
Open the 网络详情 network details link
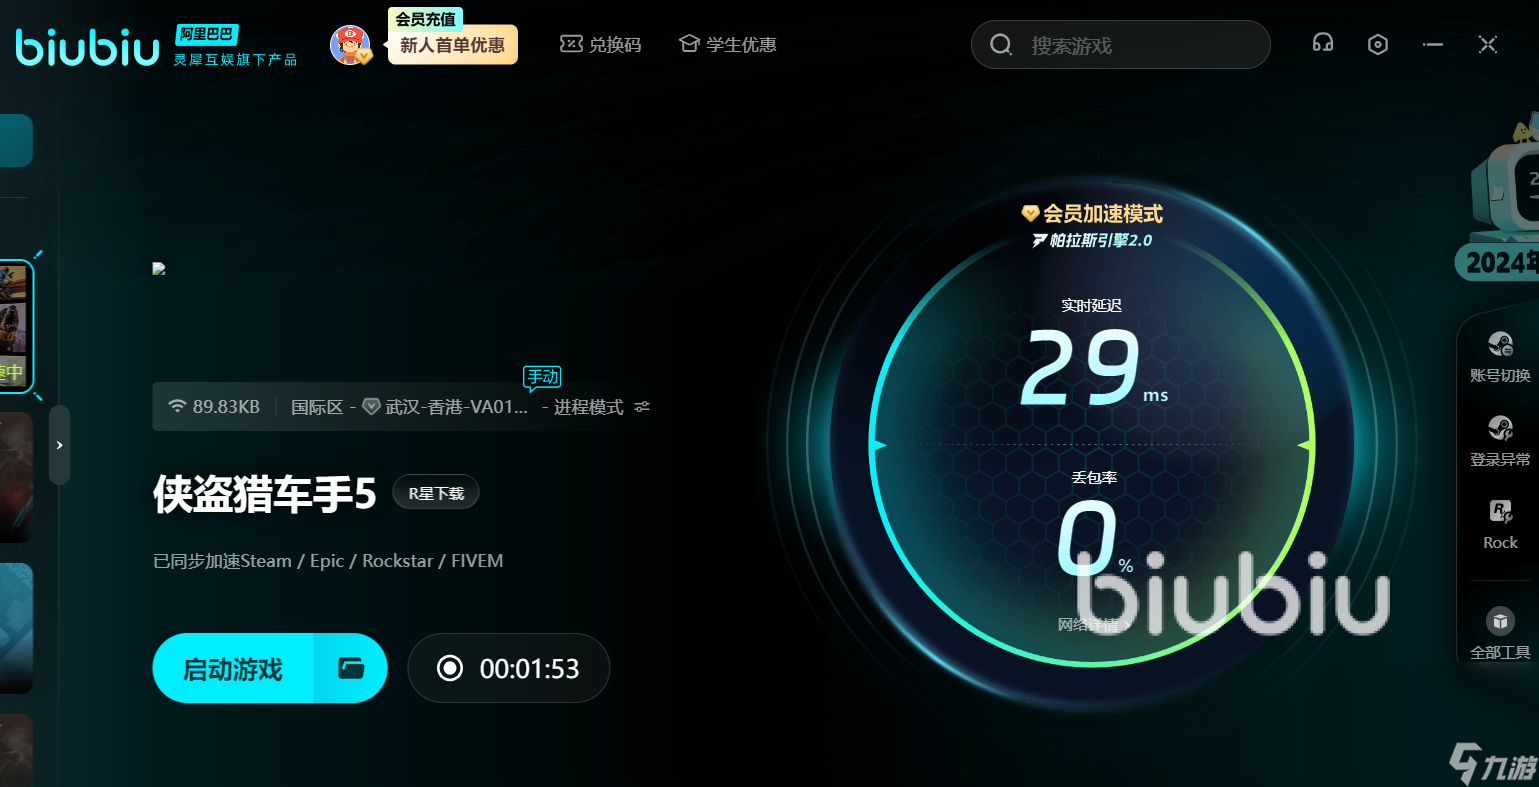pyautogui.click(x=1093, y=625)
